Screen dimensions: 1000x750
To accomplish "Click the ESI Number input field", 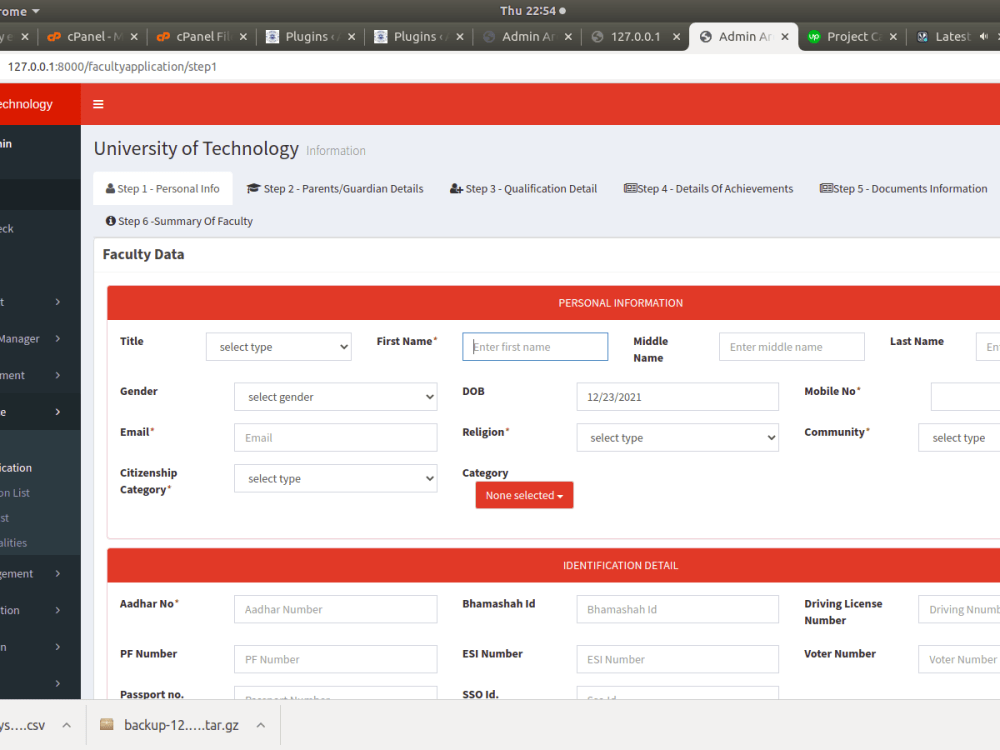I will [677, 659].
